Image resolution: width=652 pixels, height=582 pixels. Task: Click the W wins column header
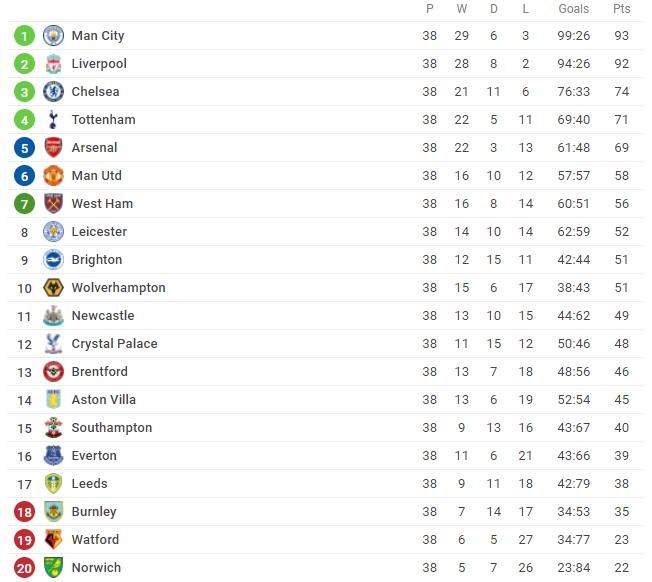(x=461, y=9)
